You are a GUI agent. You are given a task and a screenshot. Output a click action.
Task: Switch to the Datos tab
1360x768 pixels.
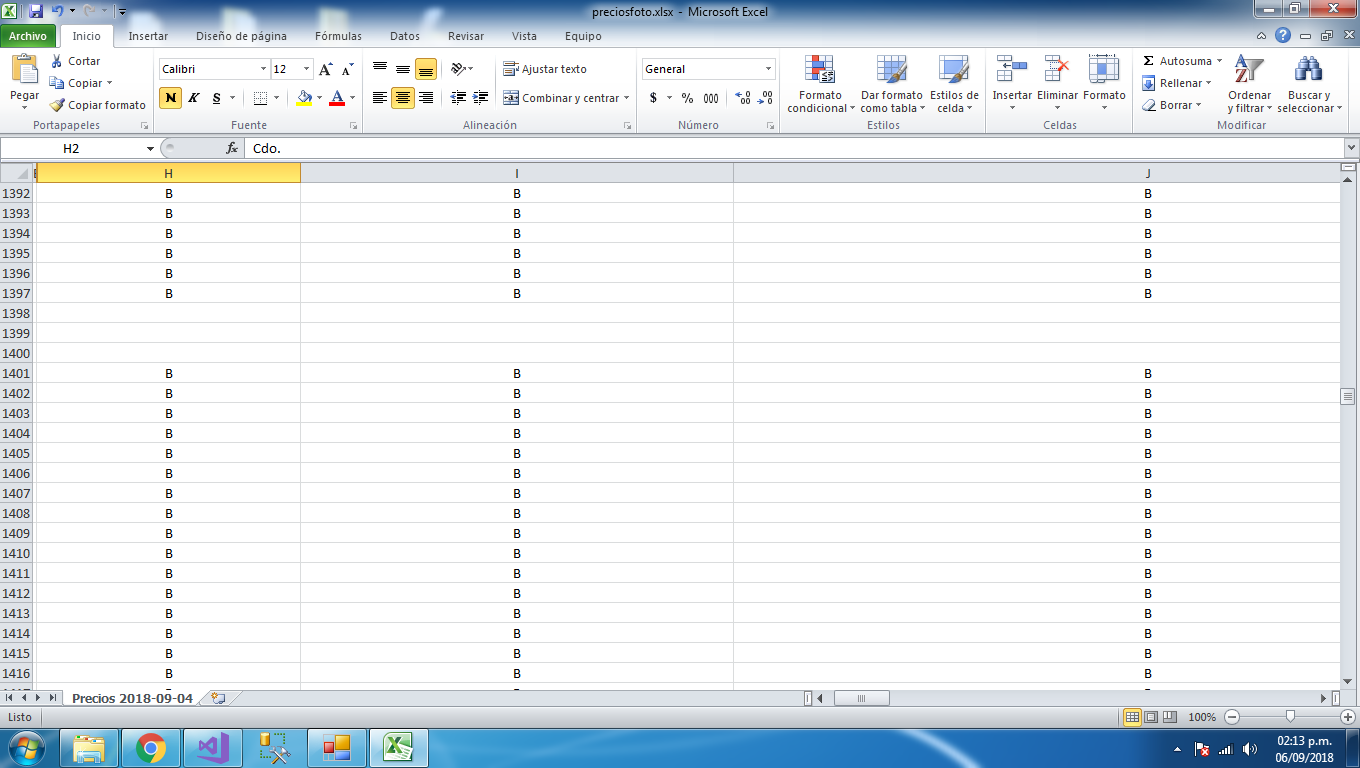pos(405,36)
